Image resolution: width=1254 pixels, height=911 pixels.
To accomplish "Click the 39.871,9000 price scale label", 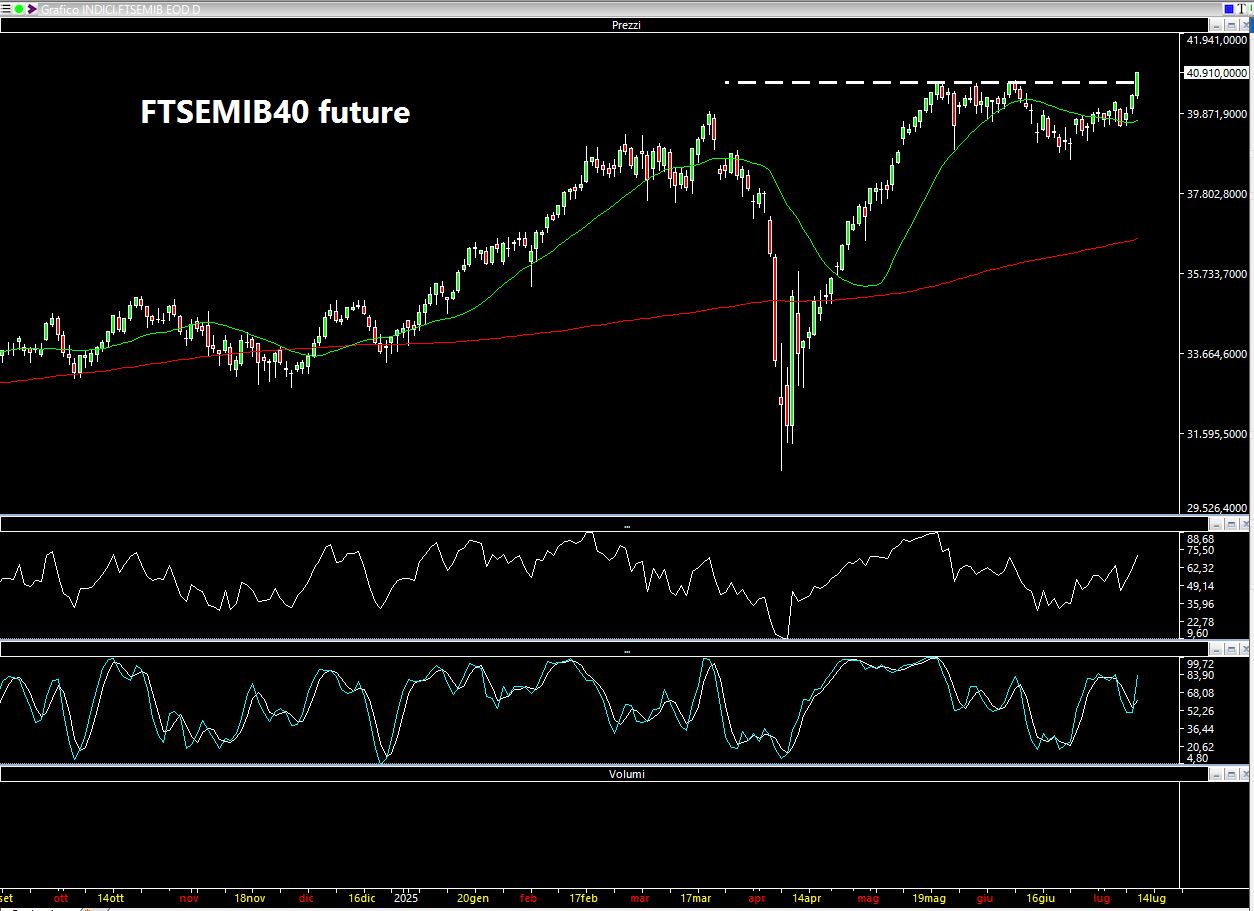I will coord(1215,114).
